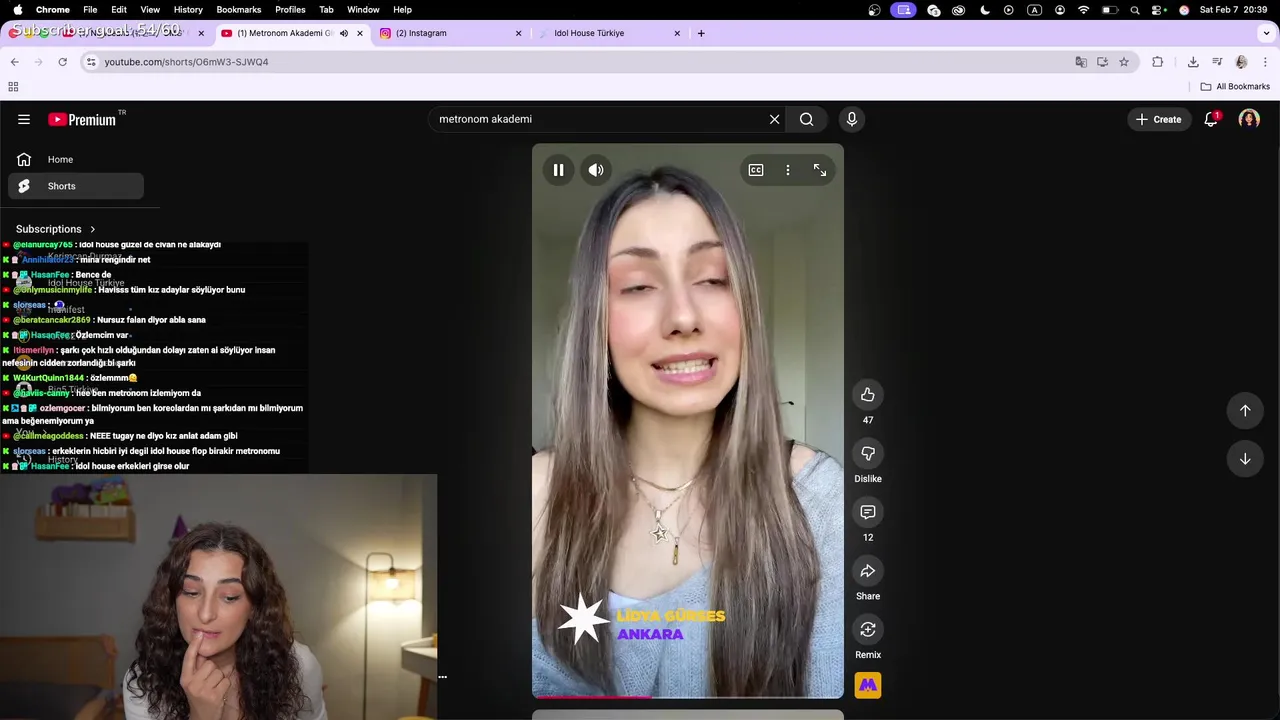Switch the Short to fullscreen
Screen dimensions: 1280x720
click(x=820, y=170)
